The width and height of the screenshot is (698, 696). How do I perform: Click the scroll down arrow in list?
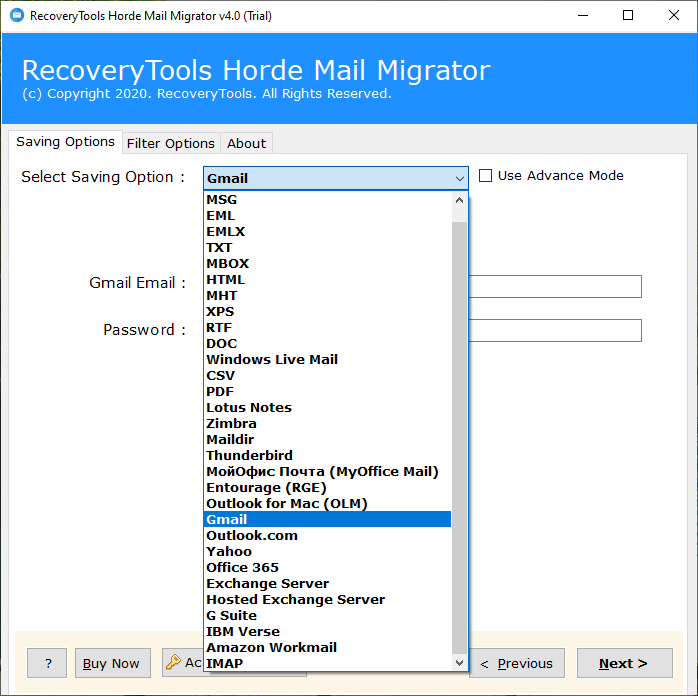pyautogui.click(x=459, y=663)
